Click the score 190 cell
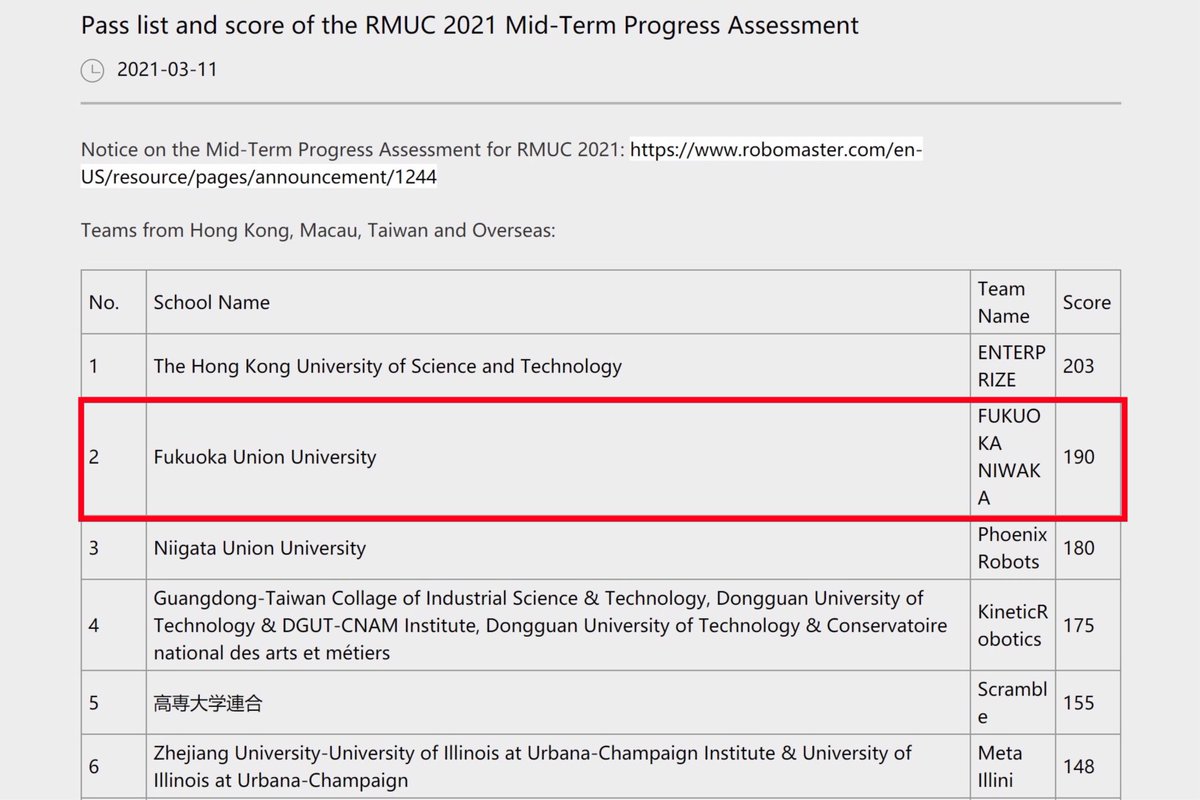The height and width of the screenshot is (800, 1200). coord(1088,457)
